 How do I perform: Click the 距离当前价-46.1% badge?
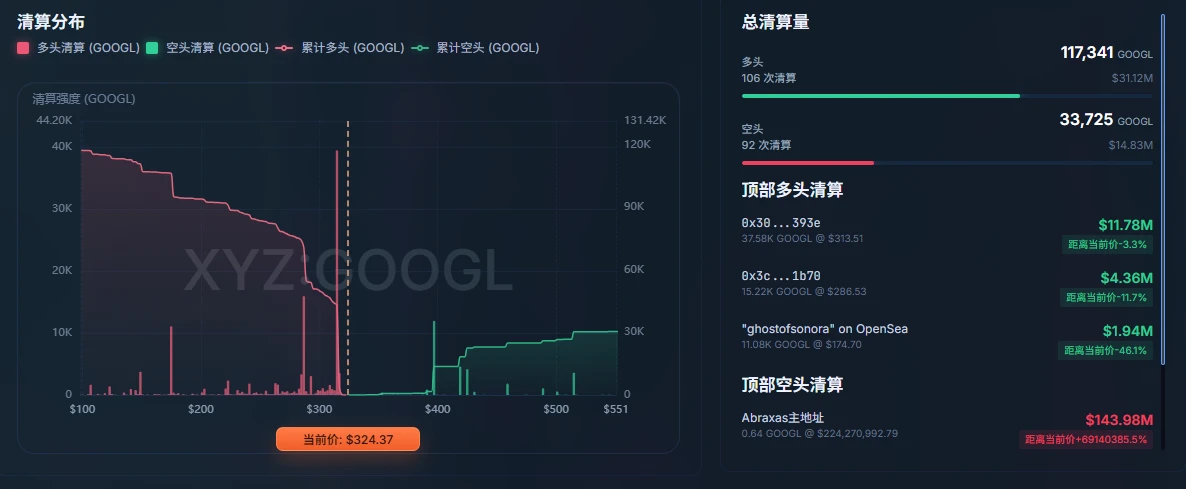pos(1105,350)
